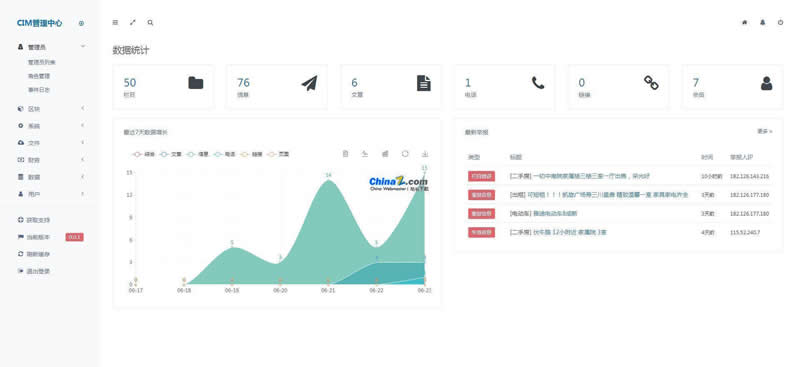800x367 pixels.
Task: Open the notification bell icon
Action: [763, 22]
